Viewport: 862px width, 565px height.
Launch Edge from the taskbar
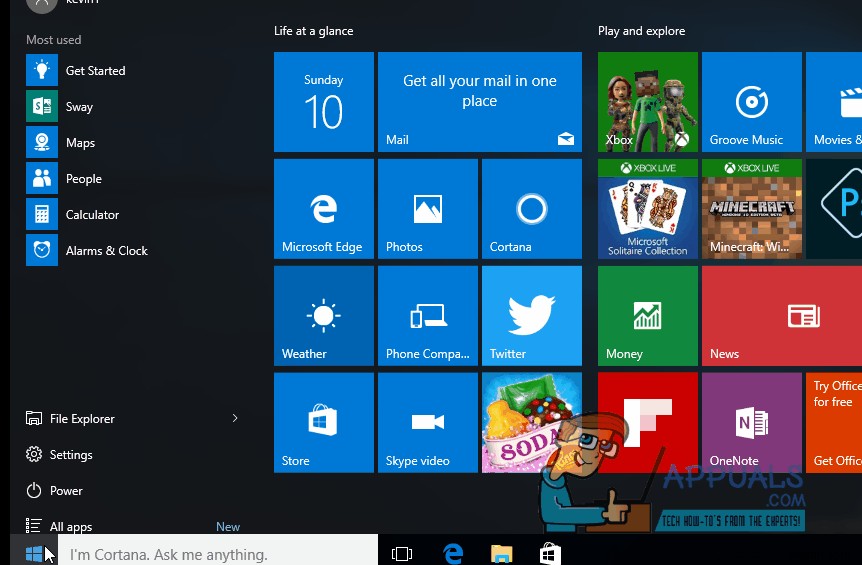point(453,553)
